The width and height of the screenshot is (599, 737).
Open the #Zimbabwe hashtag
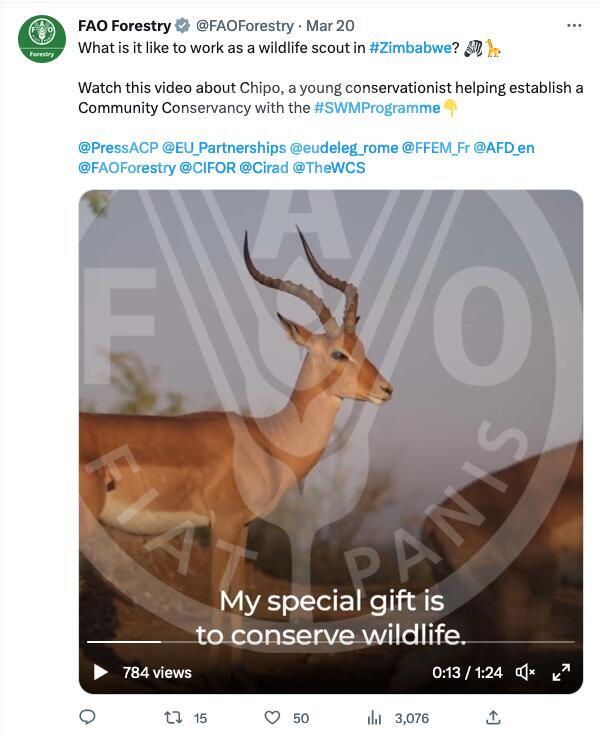[x=410, y=48]
